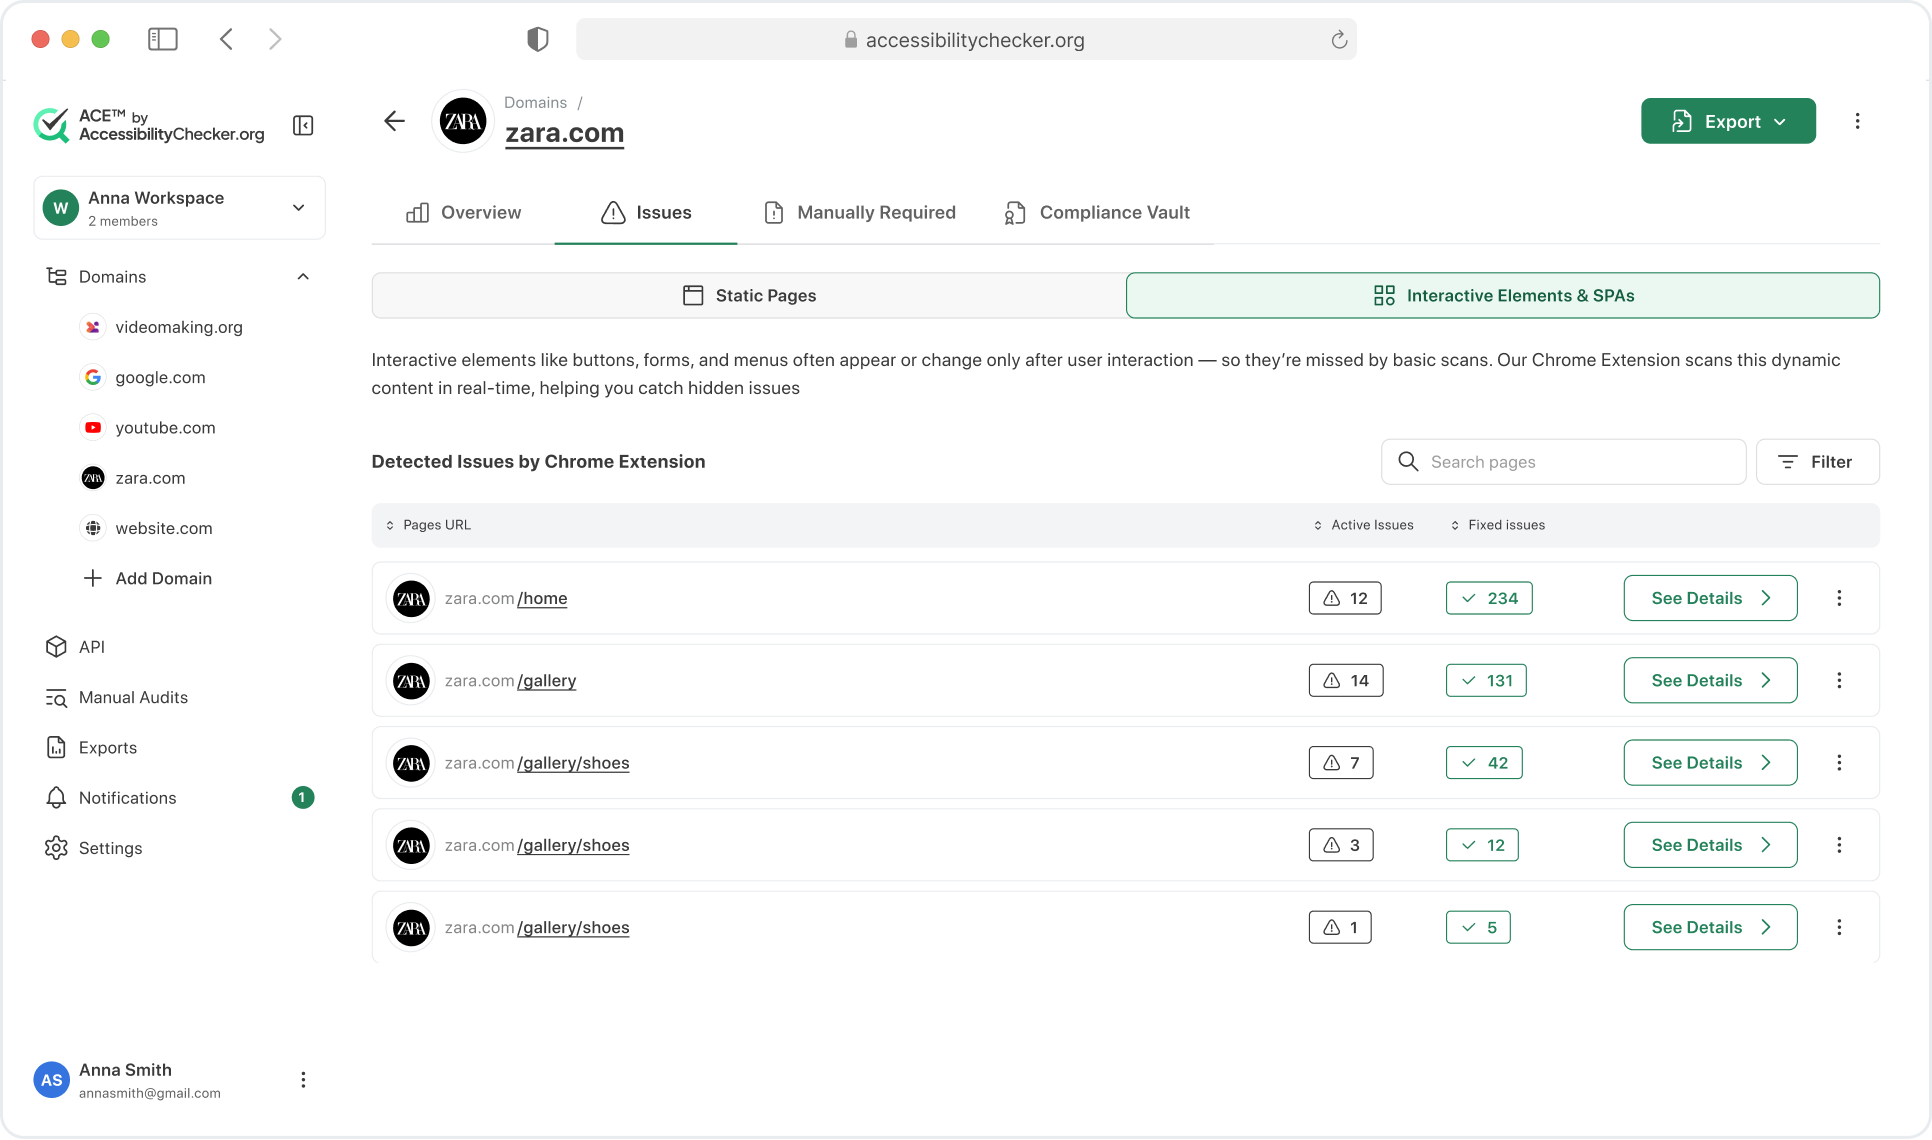Open the more options menu next to Export

pos(1857,121)
